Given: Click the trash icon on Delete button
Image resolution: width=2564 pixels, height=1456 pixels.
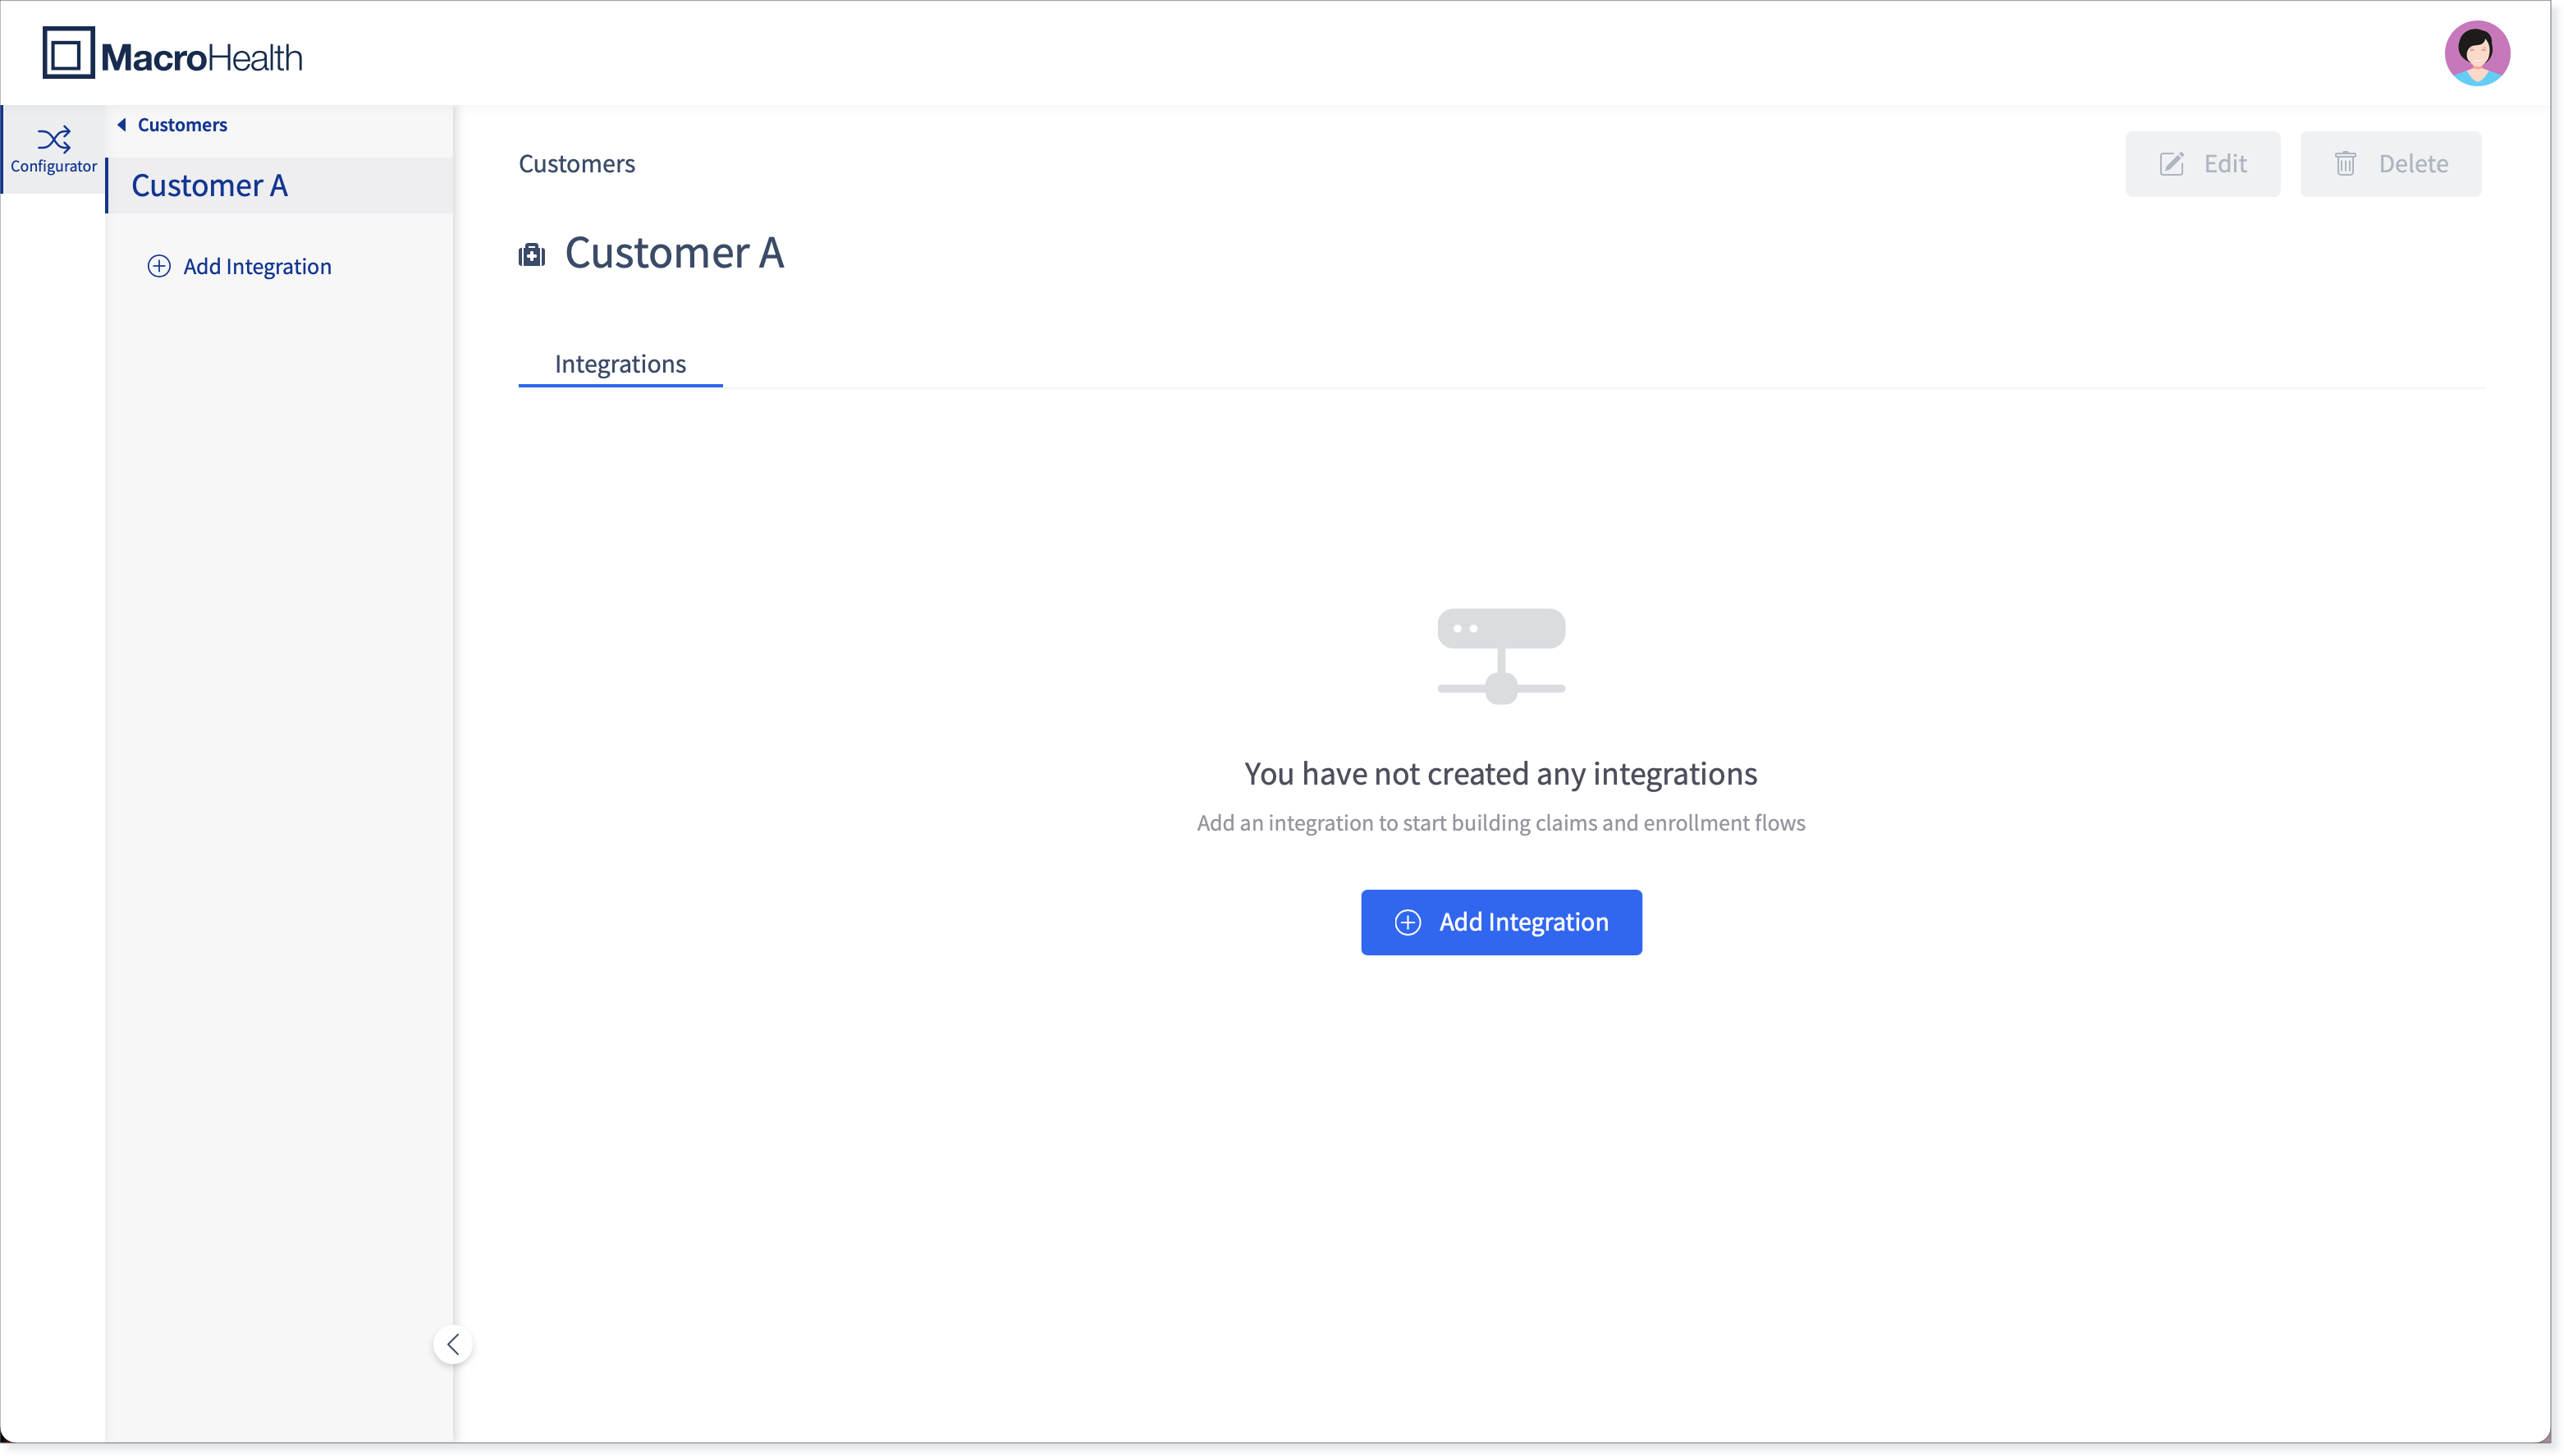Looking at the screenshot, I should pyautogui.click(x=2345, y=164).
